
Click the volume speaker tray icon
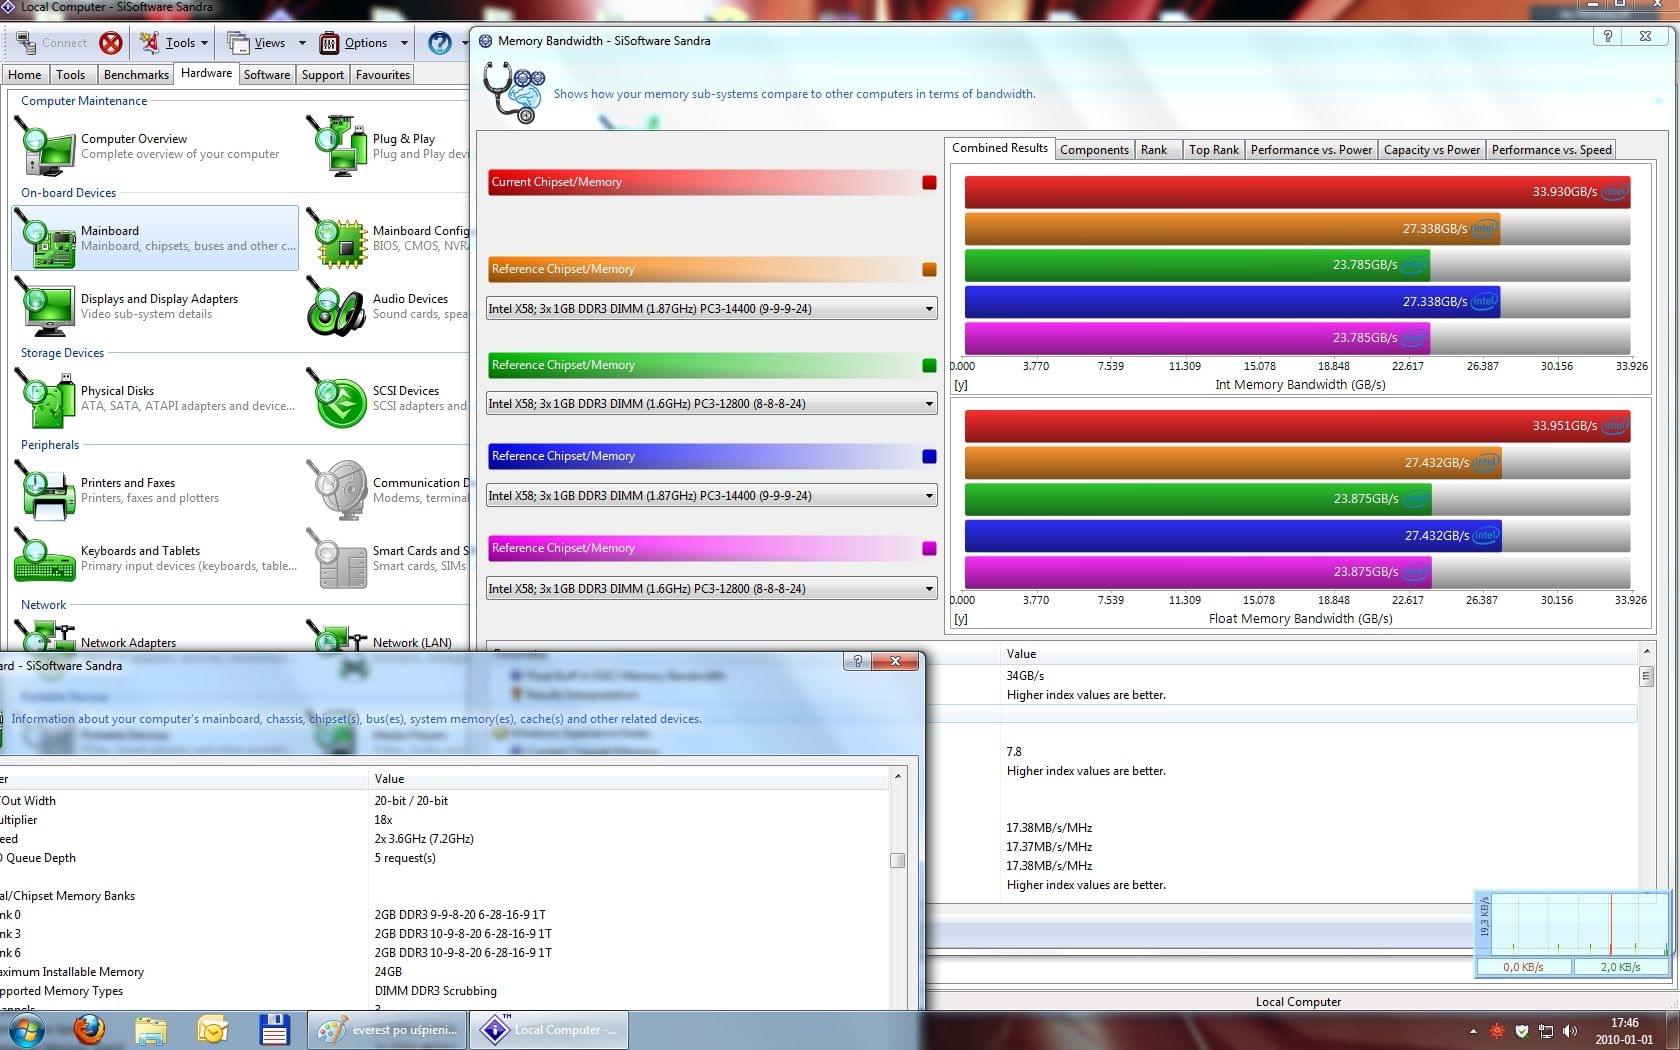[x=1570, y=1030]
